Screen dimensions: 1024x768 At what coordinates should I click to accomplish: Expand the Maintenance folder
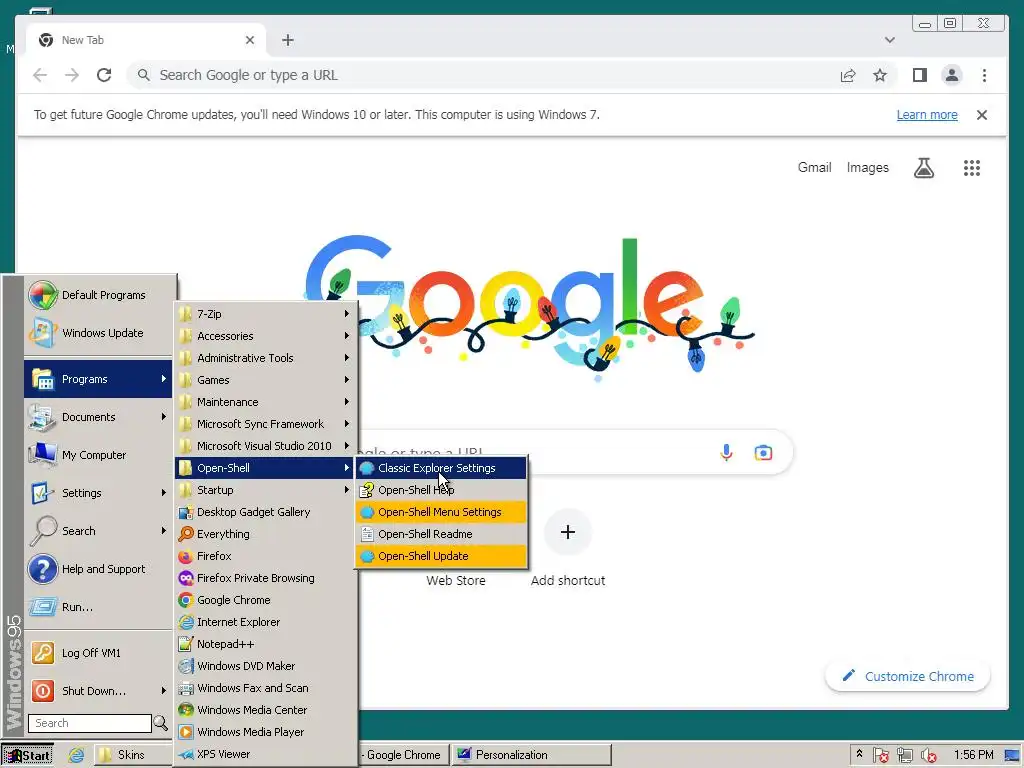(266, 402)
